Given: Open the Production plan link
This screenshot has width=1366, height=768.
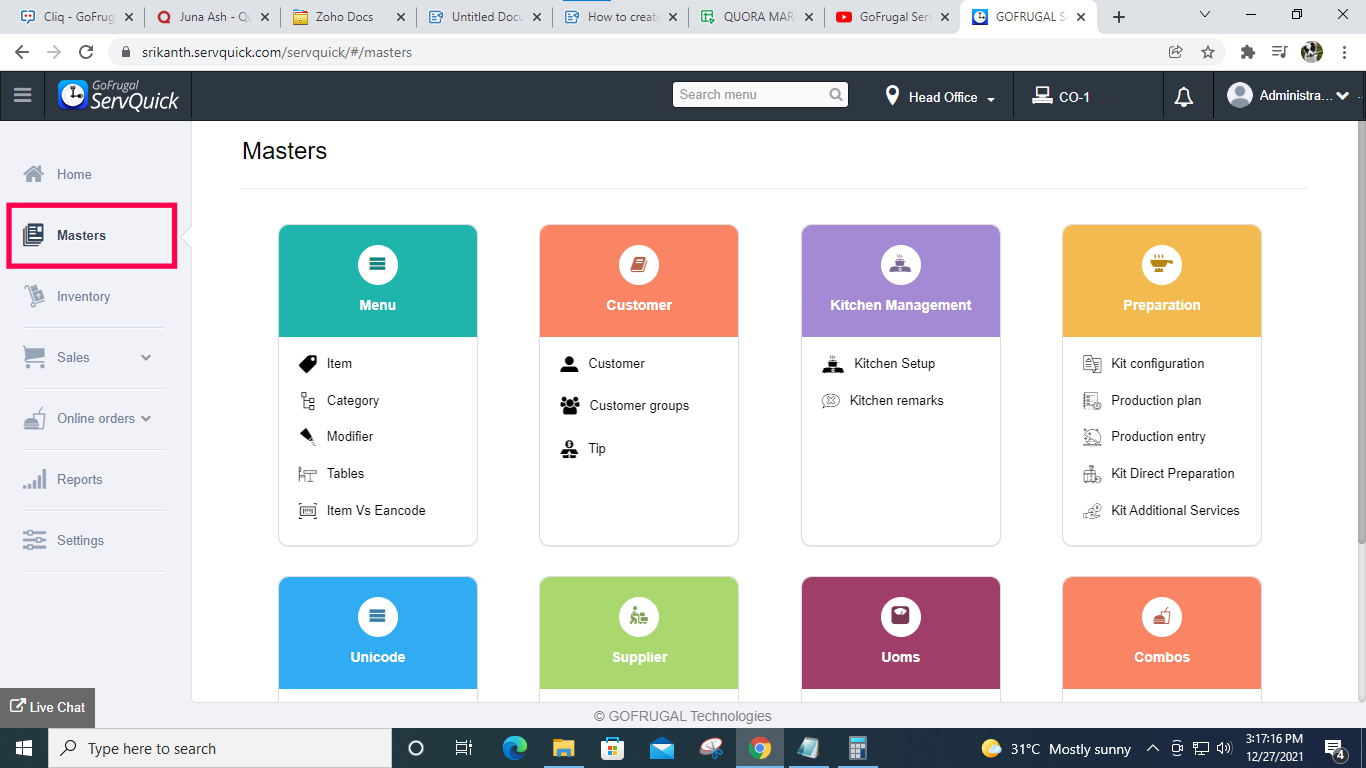Looking at the screenshot, I should pyautogui.click(x=1156, y=401).
